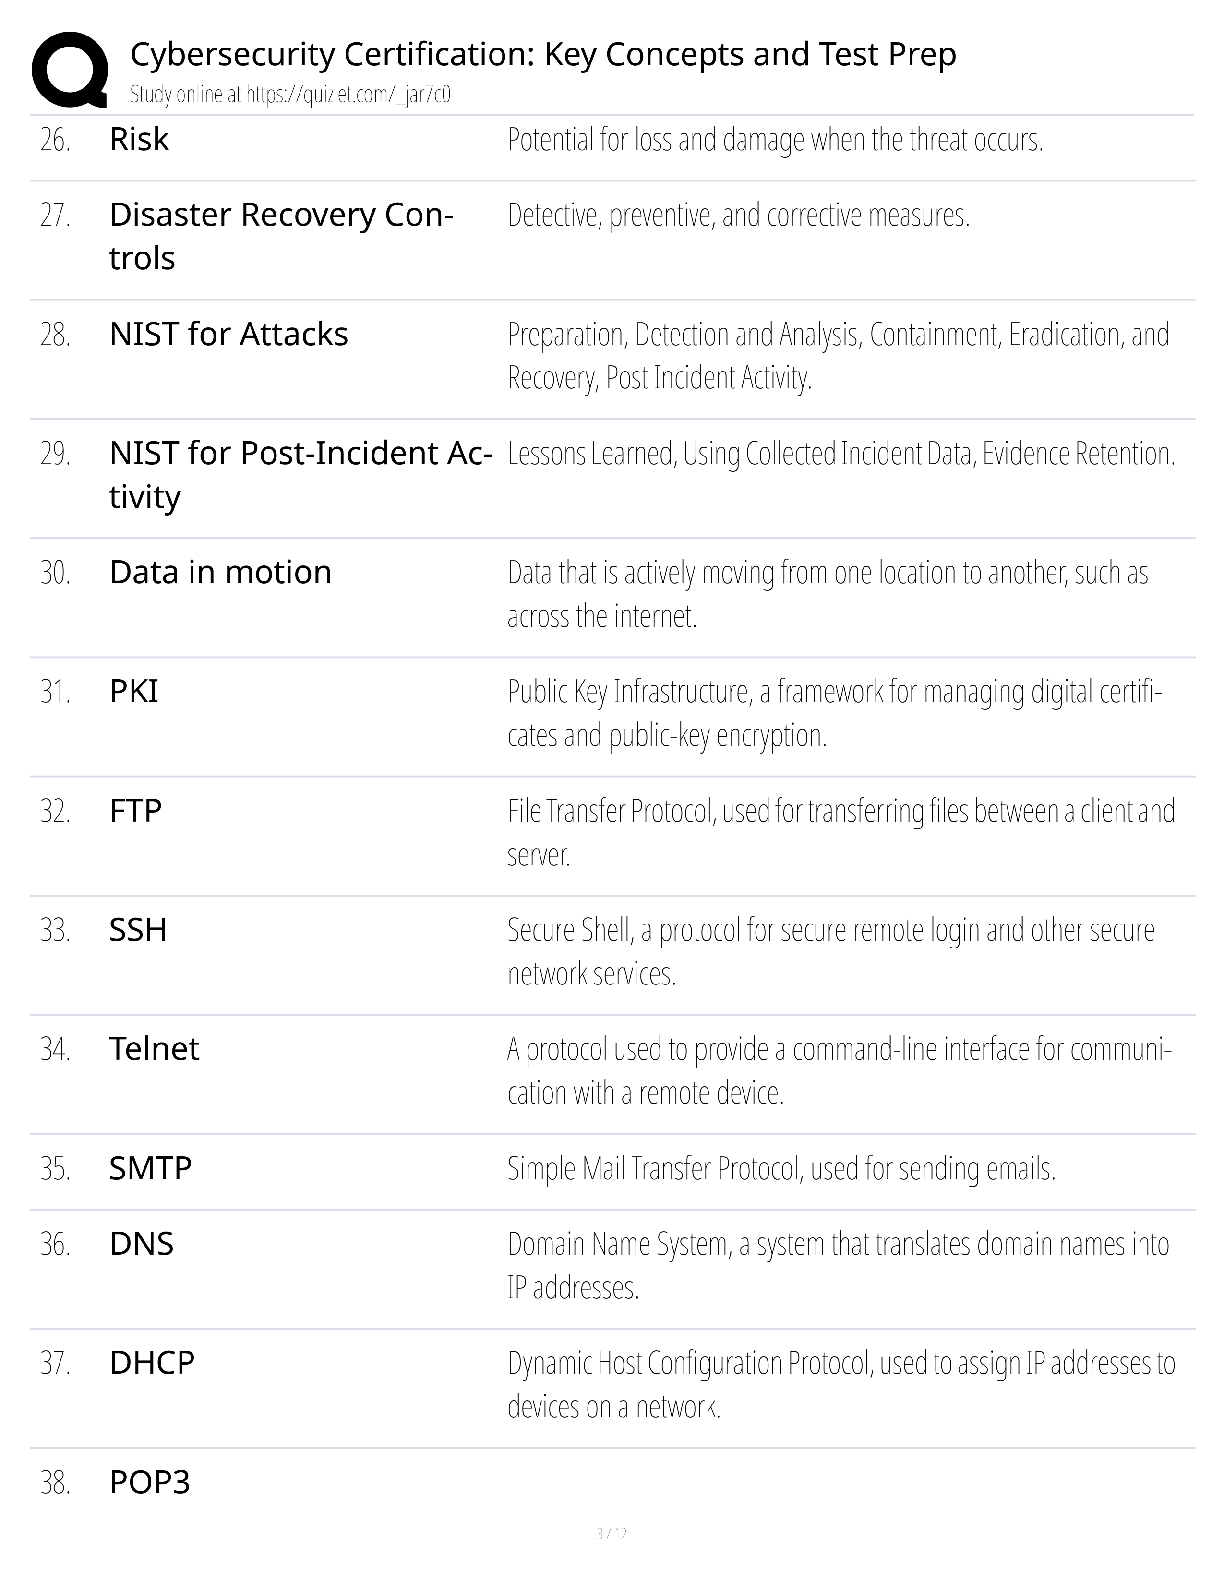Image resolution: width=1224 pixels, height=1584 pixels.
Task: Select the term Risk
Action: click(x=139, y=139)
